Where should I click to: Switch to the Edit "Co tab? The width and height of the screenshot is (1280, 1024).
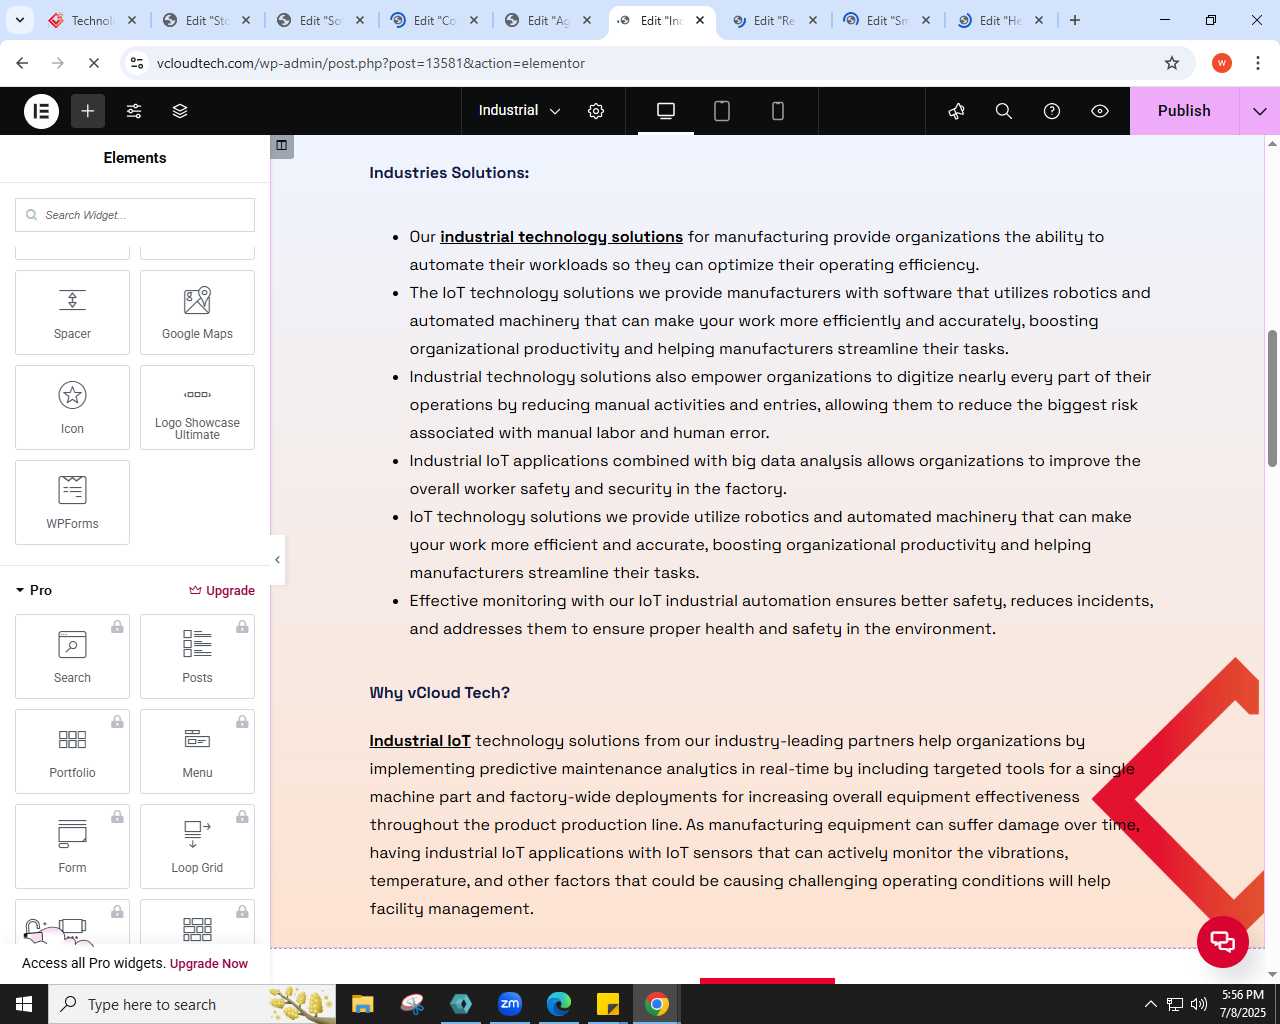435,20
